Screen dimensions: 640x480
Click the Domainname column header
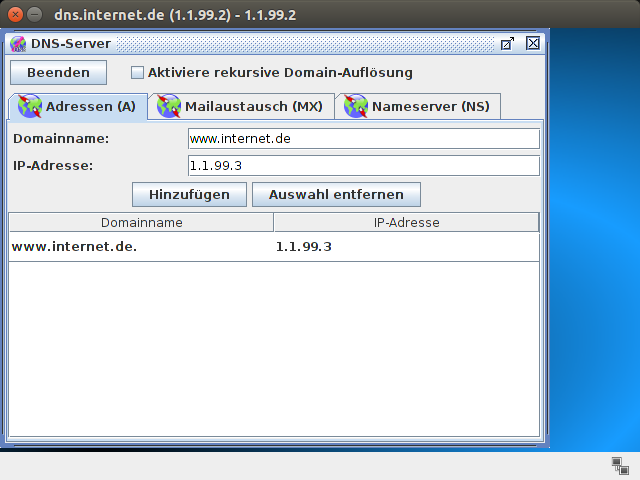click(141, 222)
